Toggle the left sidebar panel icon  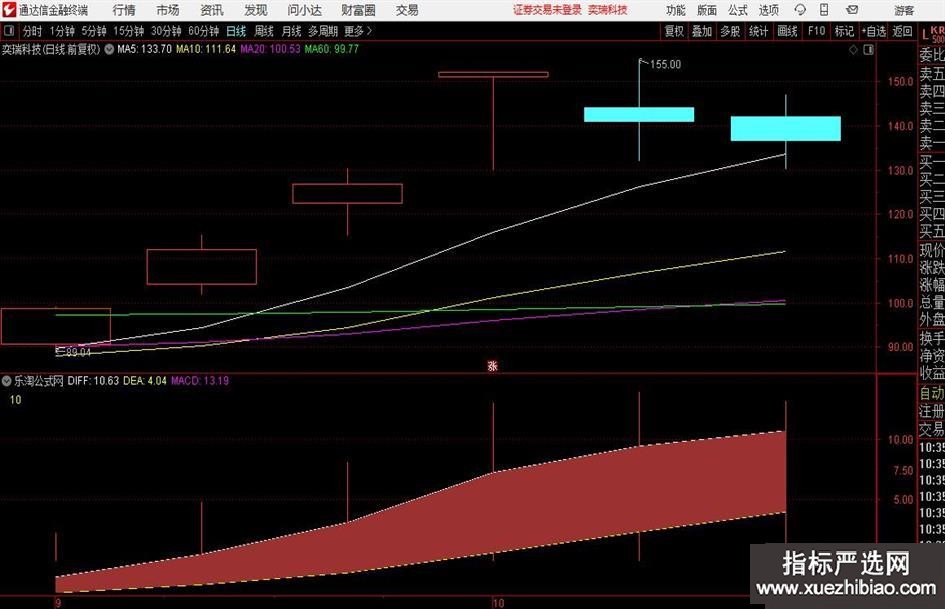point(9,31)
